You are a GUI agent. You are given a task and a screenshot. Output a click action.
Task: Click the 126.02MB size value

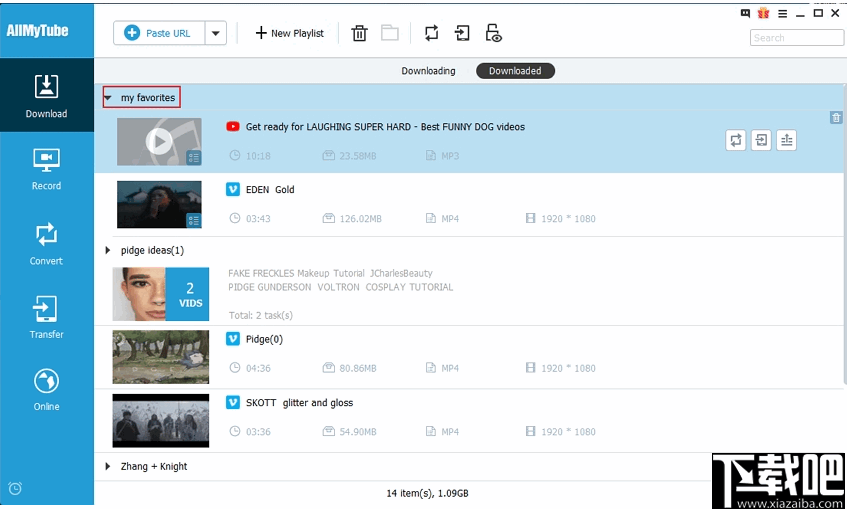360,219
